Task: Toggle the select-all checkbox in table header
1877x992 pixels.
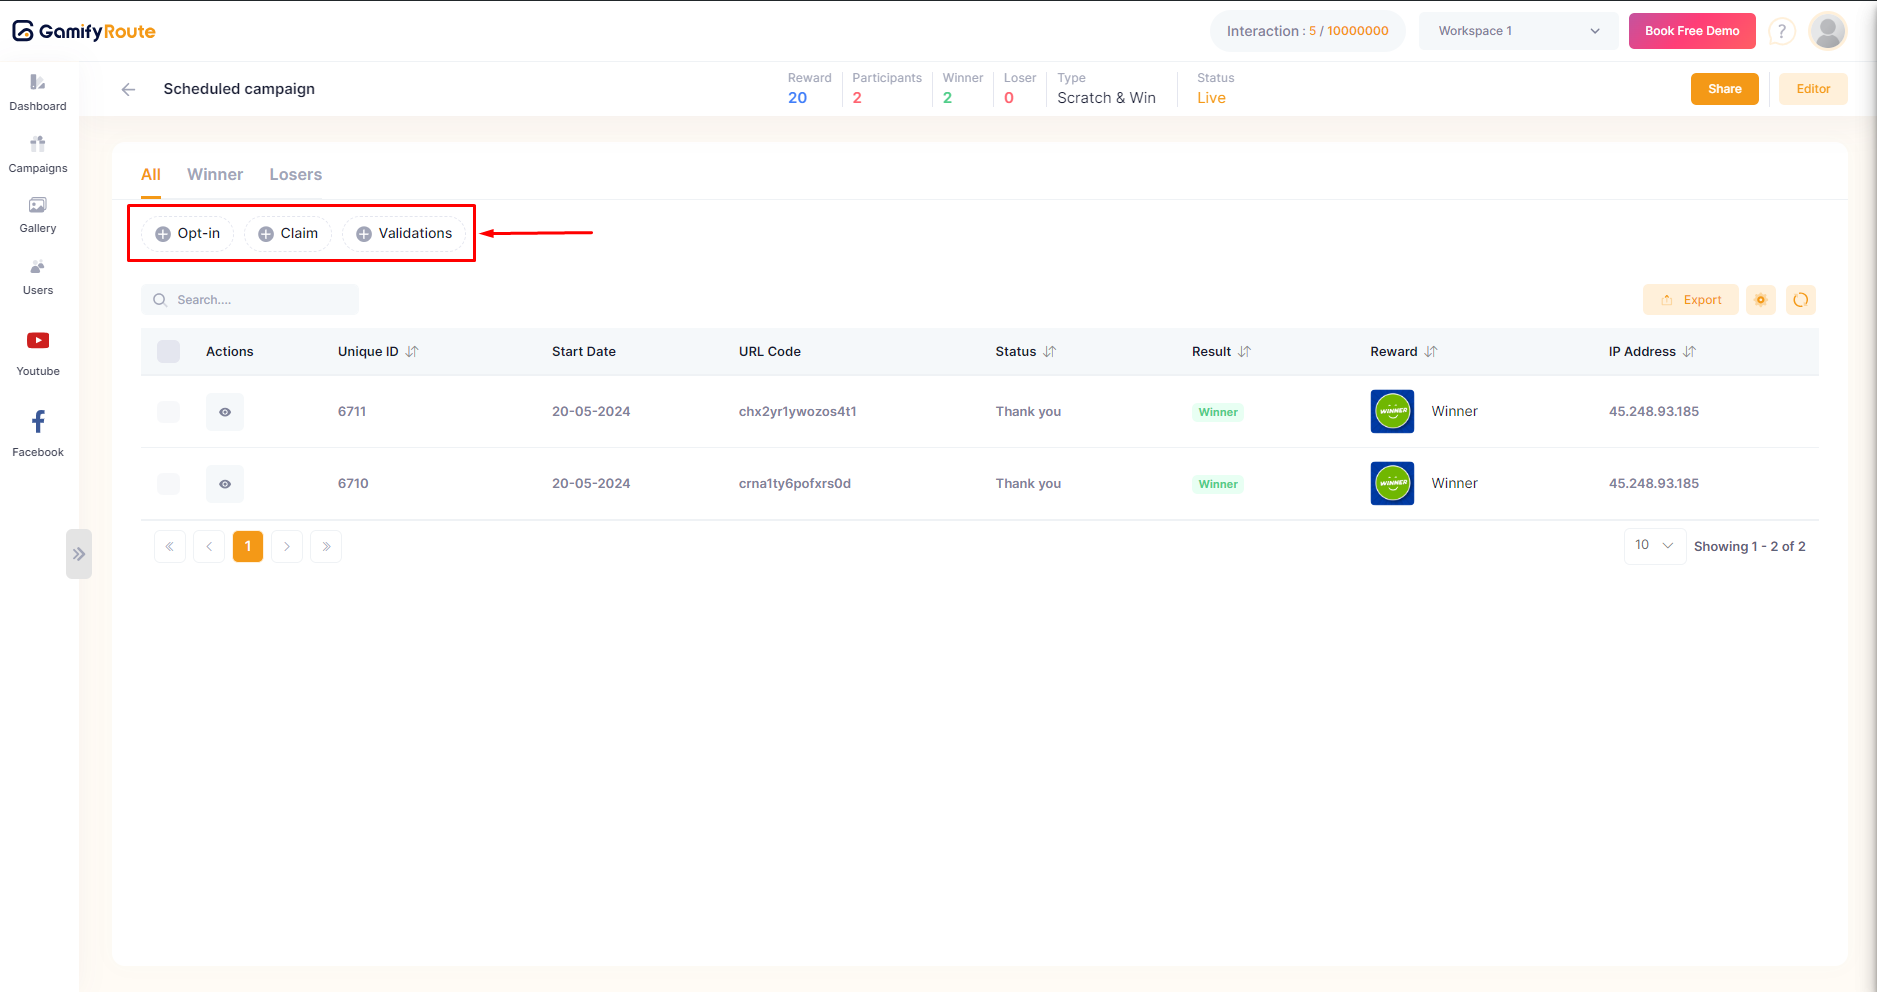Action: coord(169,351)
